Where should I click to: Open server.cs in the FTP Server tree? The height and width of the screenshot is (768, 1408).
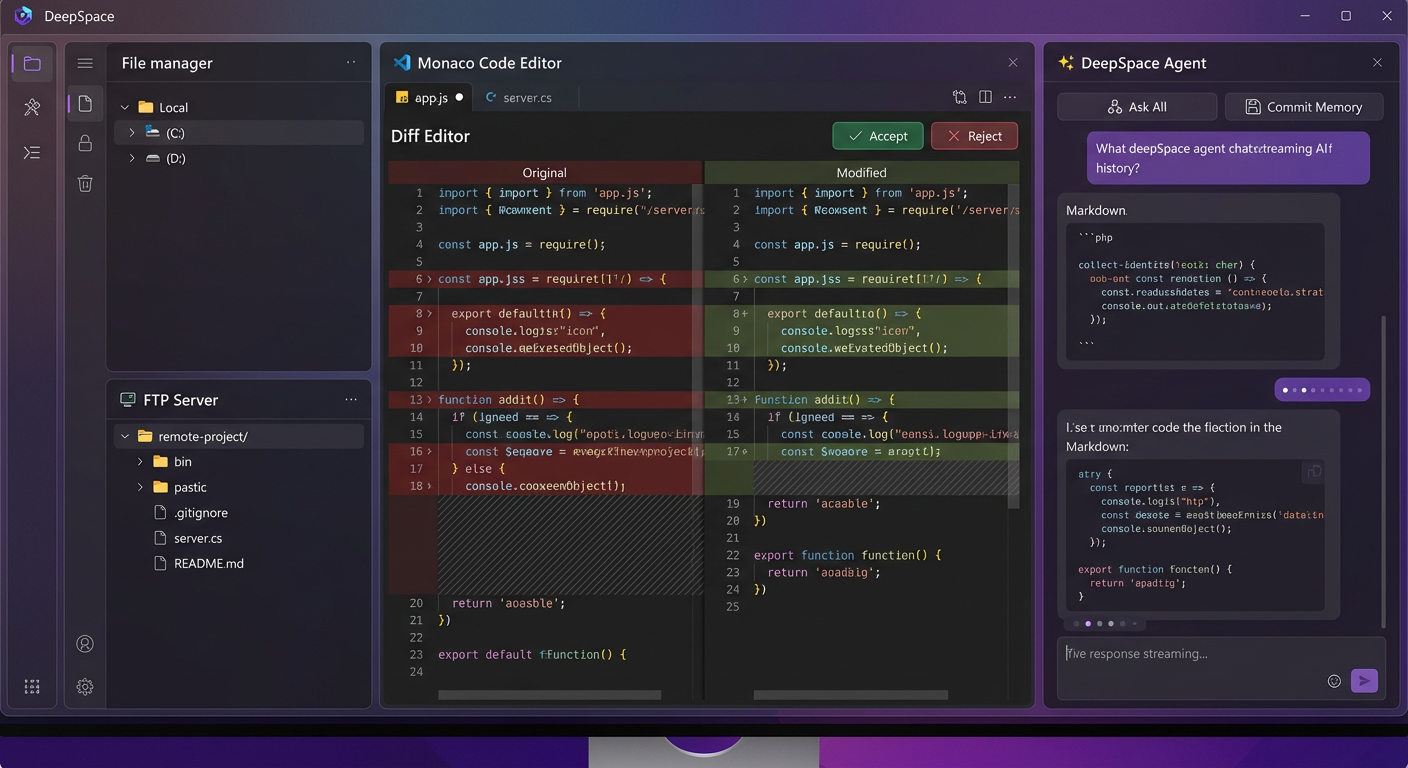click(198, 538)
